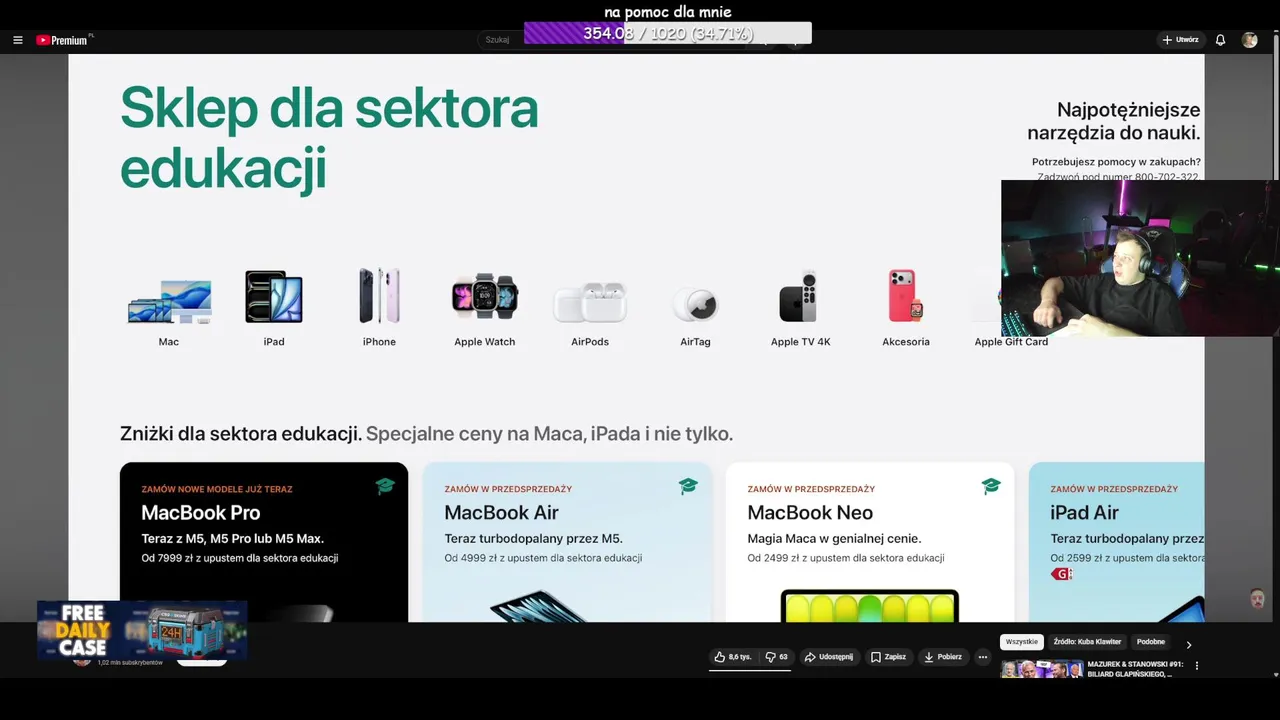Show more chips with right arrow
This screenshot has width=1280, height=720.
click(x=1189, y=644)
